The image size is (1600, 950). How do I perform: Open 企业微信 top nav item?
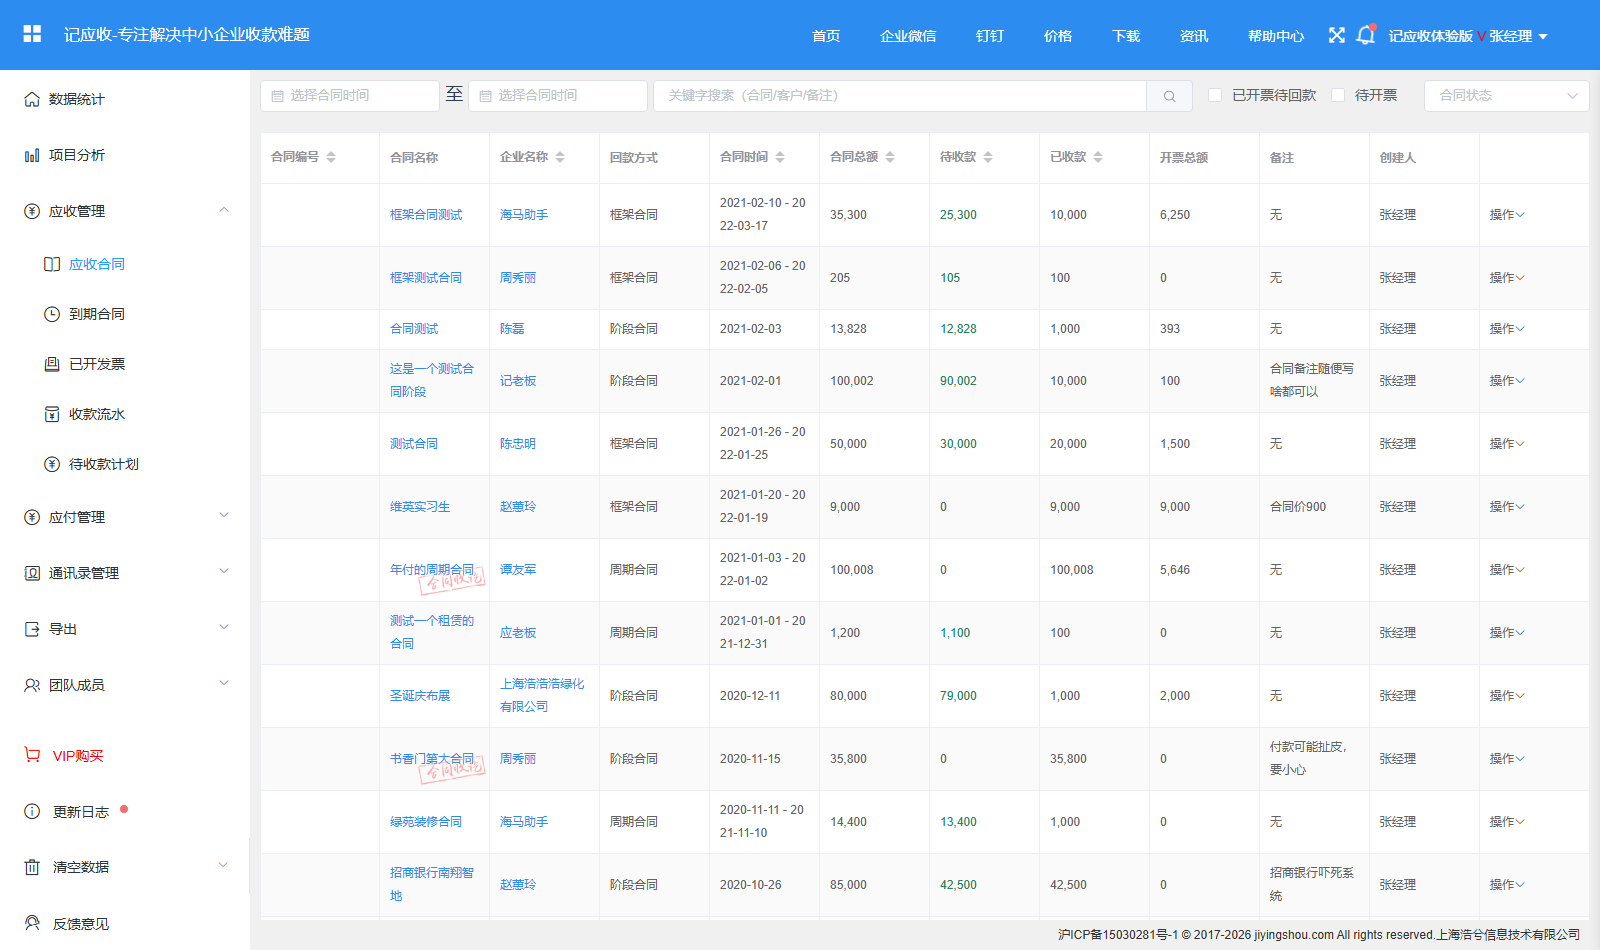coord(908,36)
